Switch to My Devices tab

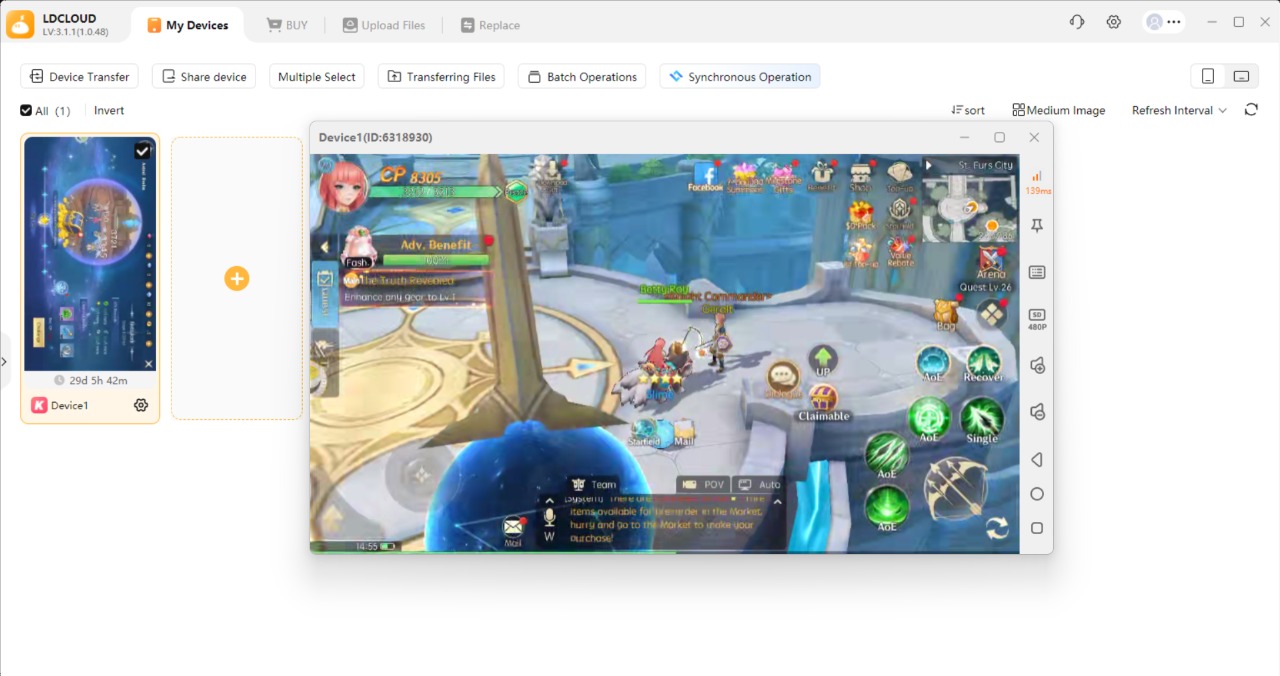coord(188,25)
